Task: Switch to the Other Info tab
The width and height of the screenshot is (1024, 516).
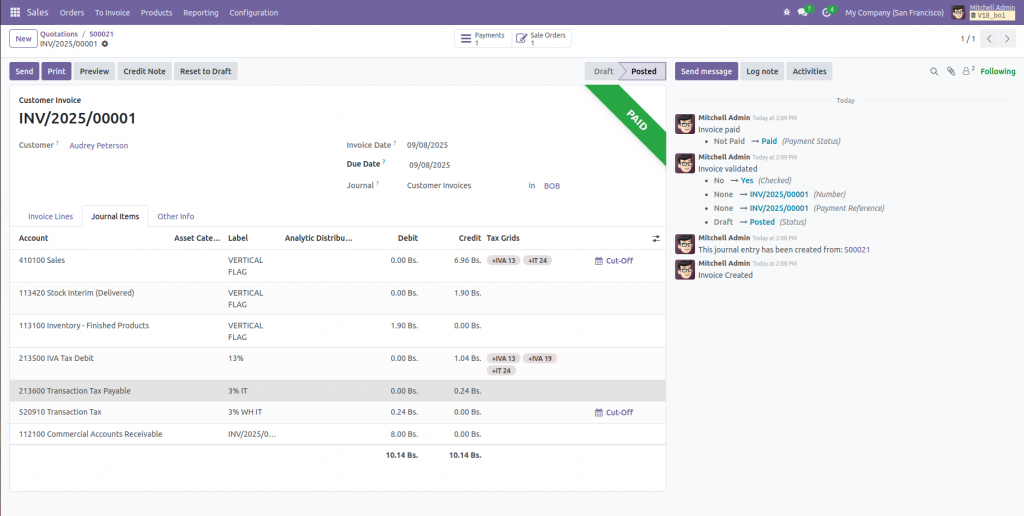Action: (175, 216)
